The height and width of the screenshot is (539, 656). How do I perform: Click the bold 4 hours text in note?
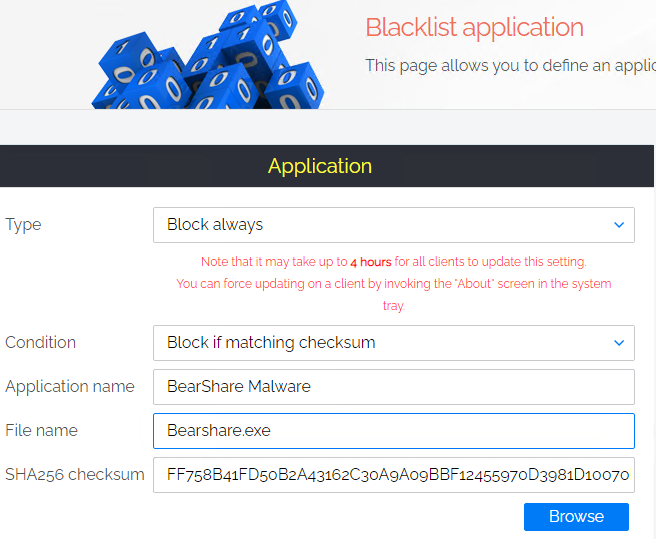point(371,262)
